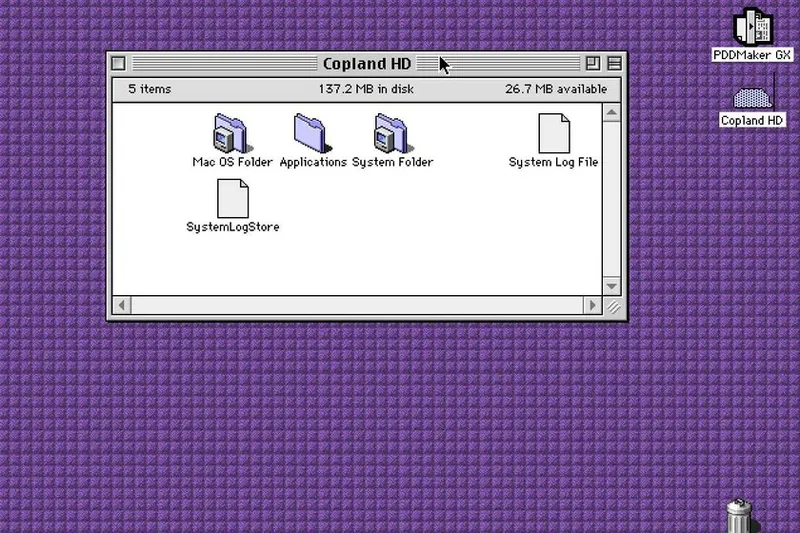Click the 'Mac OS Folder' label

point(233,162)
